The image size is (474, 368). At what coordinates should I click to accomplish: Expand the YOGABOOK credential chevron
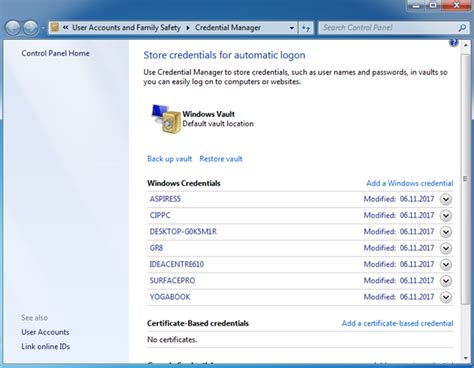446,297
